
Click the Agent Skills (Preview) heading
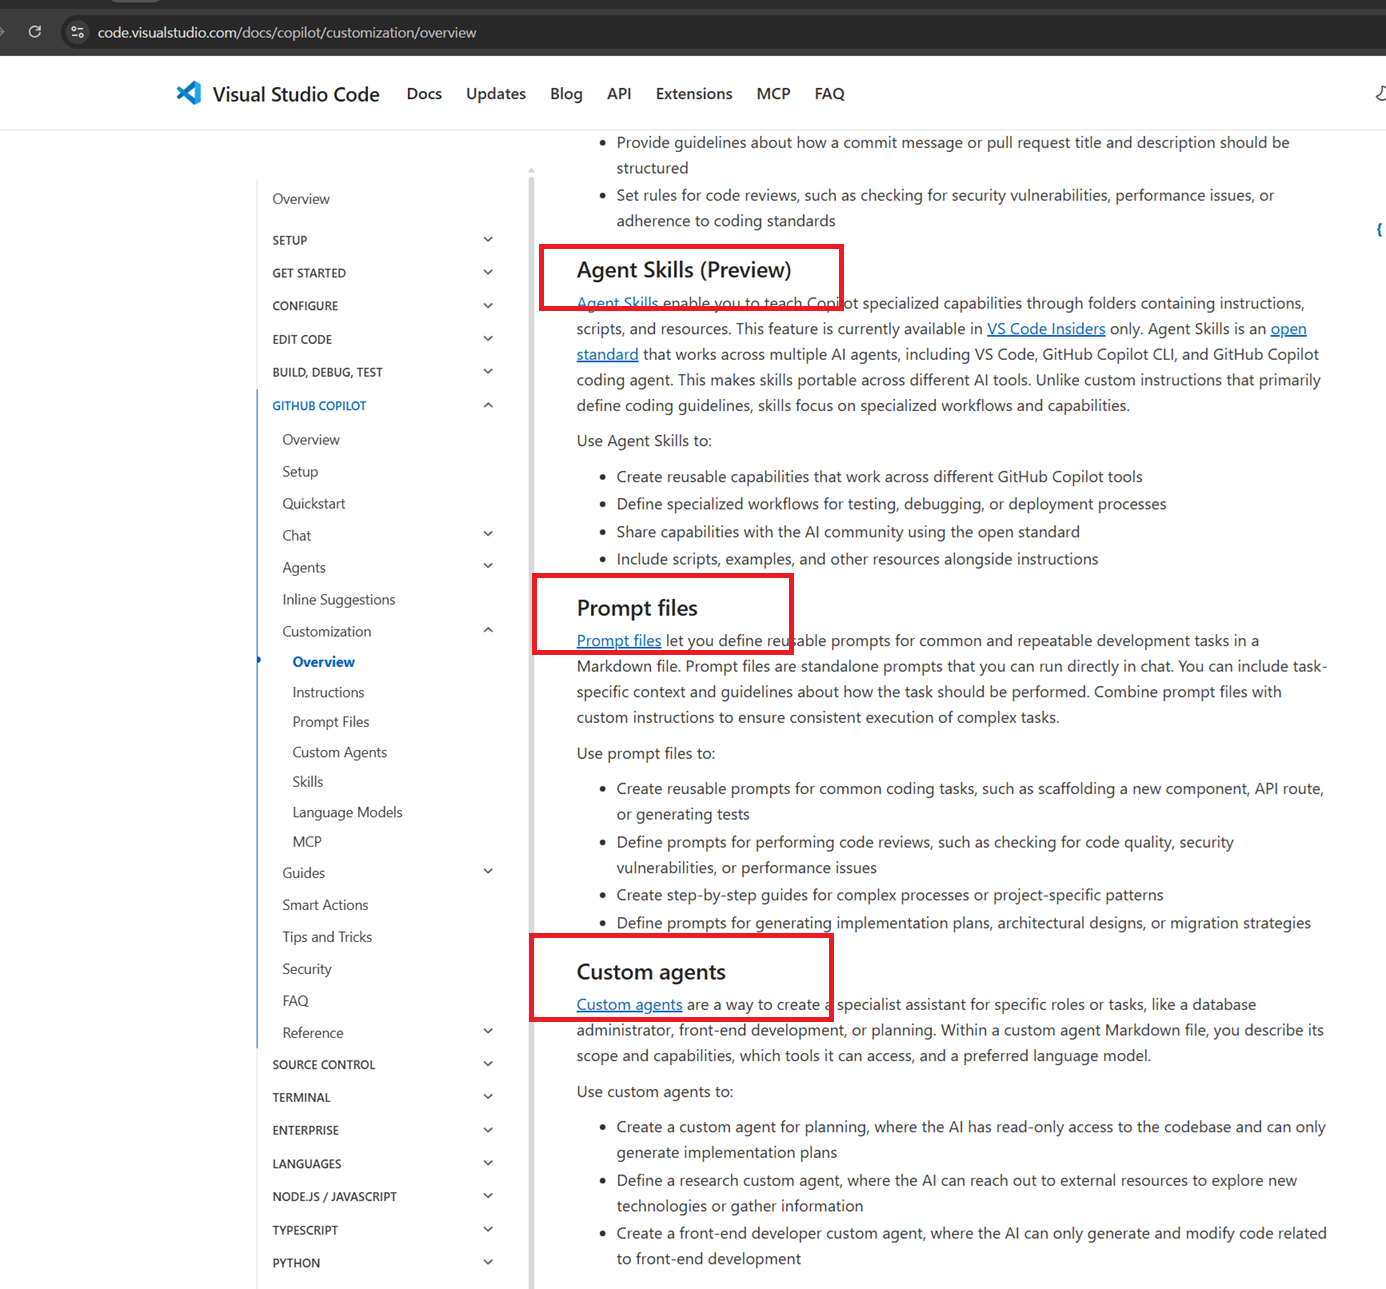684,270
